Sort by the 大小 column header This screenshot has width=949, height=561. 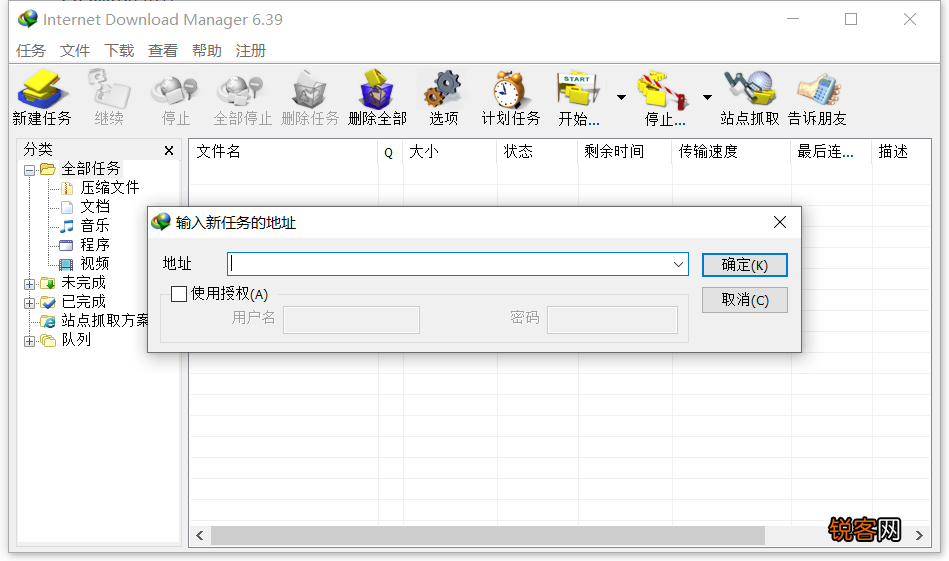point(450,151)
